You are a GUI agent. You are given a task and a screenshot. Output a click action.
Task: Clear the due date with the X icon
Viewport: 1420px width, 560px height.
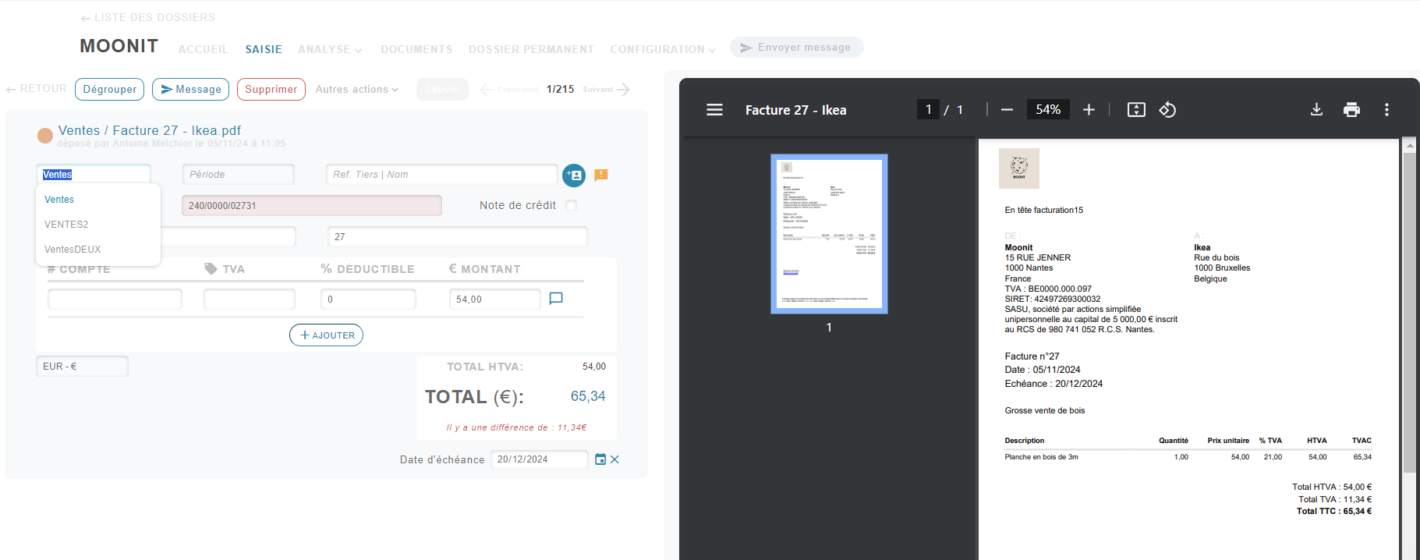point(615,459)
